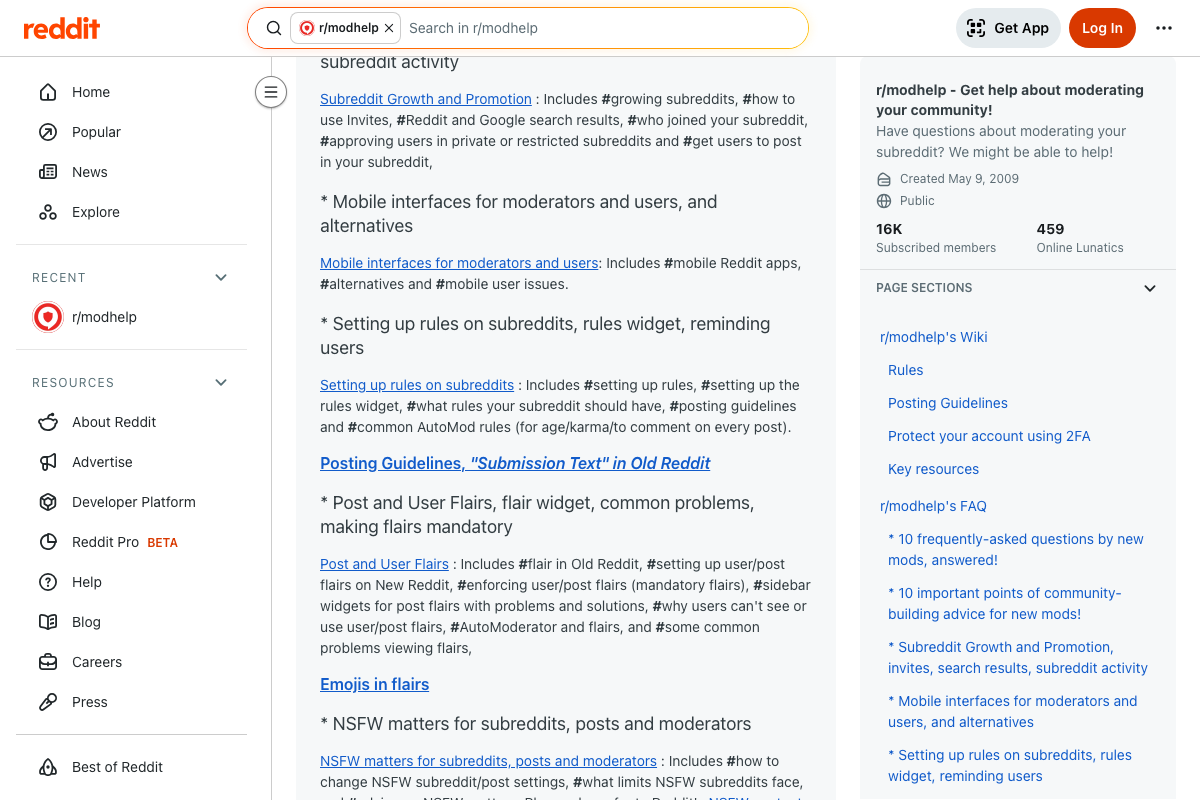Screen dimensions: 1200x800
Task: Open Mobile interfaces for moderators link
Action: (x=459, y=263)
